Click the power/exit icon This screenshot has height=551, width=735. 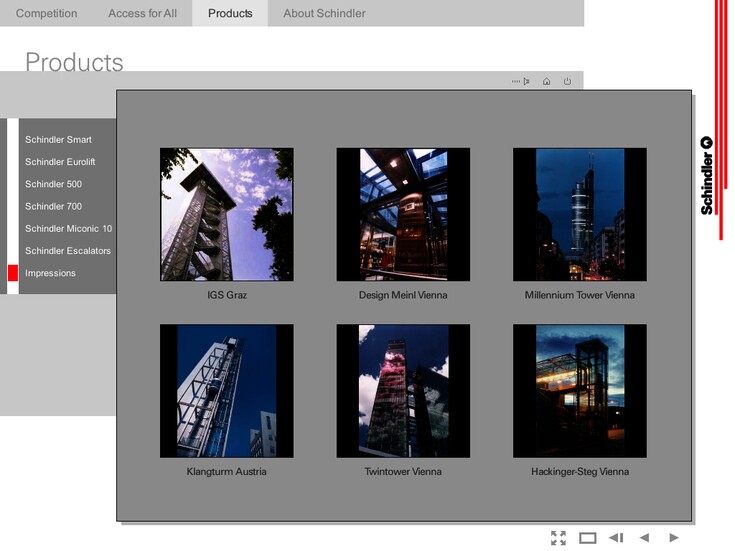[567, 81]
